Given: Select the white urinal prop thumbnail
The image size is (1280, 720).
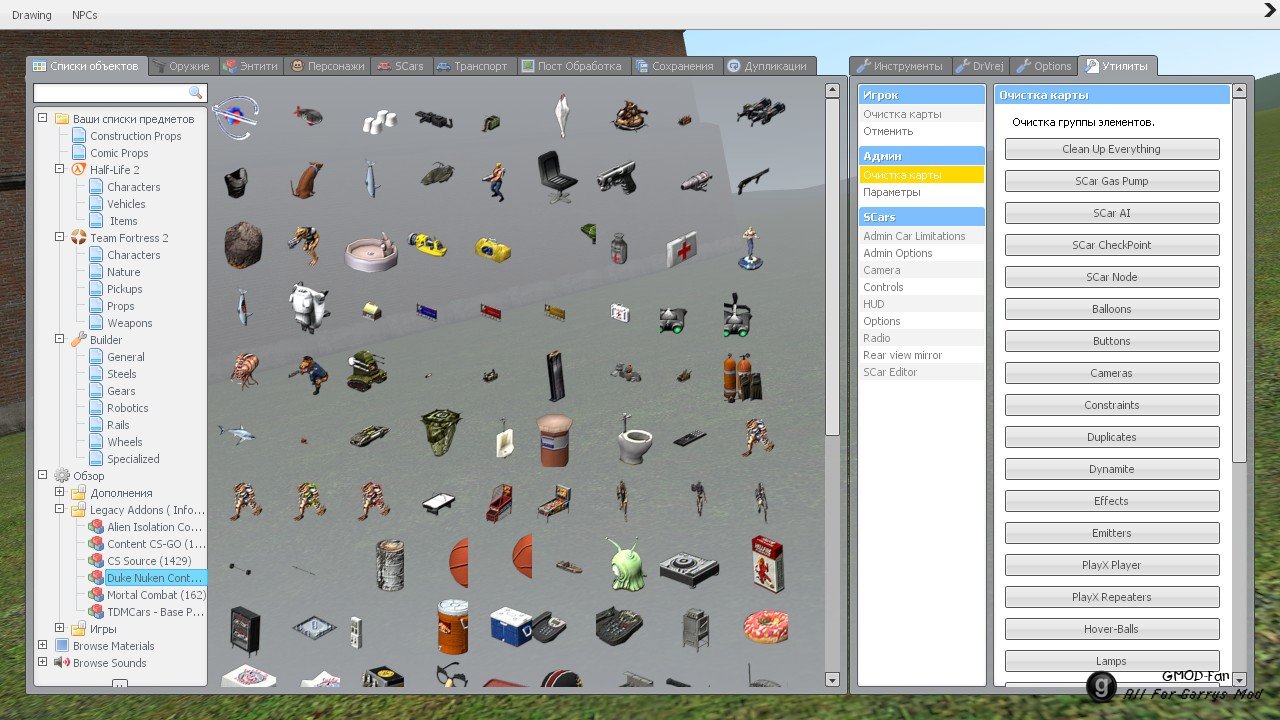Looking at the screenshot, I should pos(504,437).
